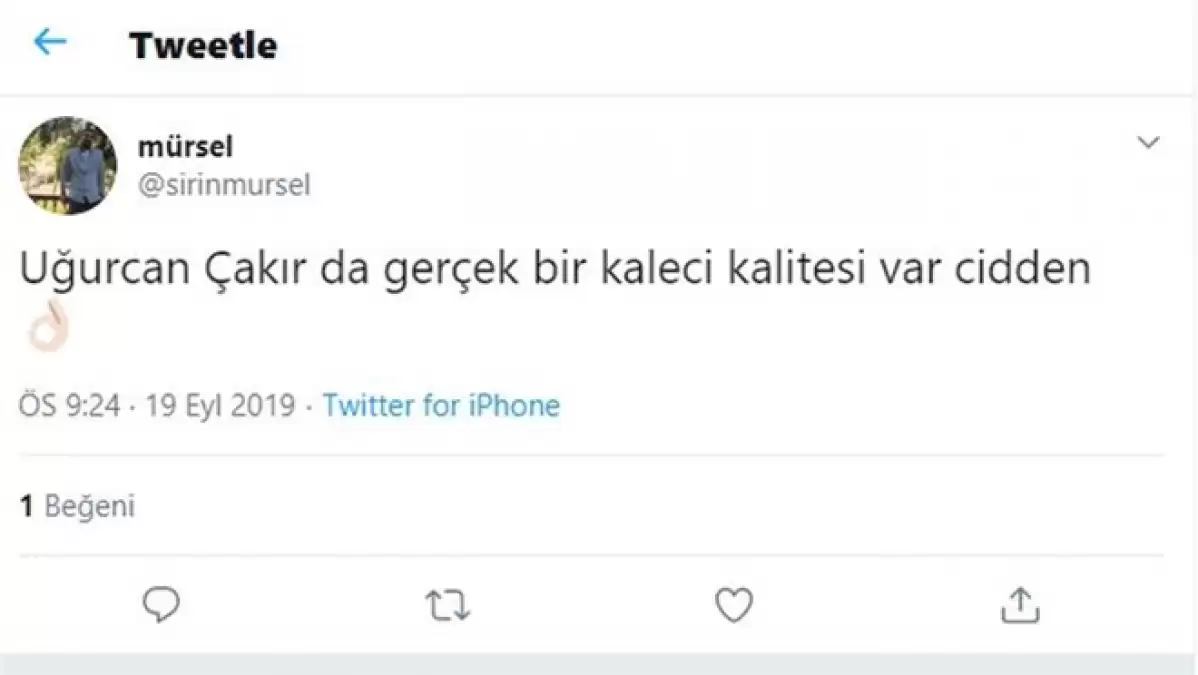Click the 19 Eyl 2019 date
The height and width of the screenshot is (675, 1198).
point(220,406)
